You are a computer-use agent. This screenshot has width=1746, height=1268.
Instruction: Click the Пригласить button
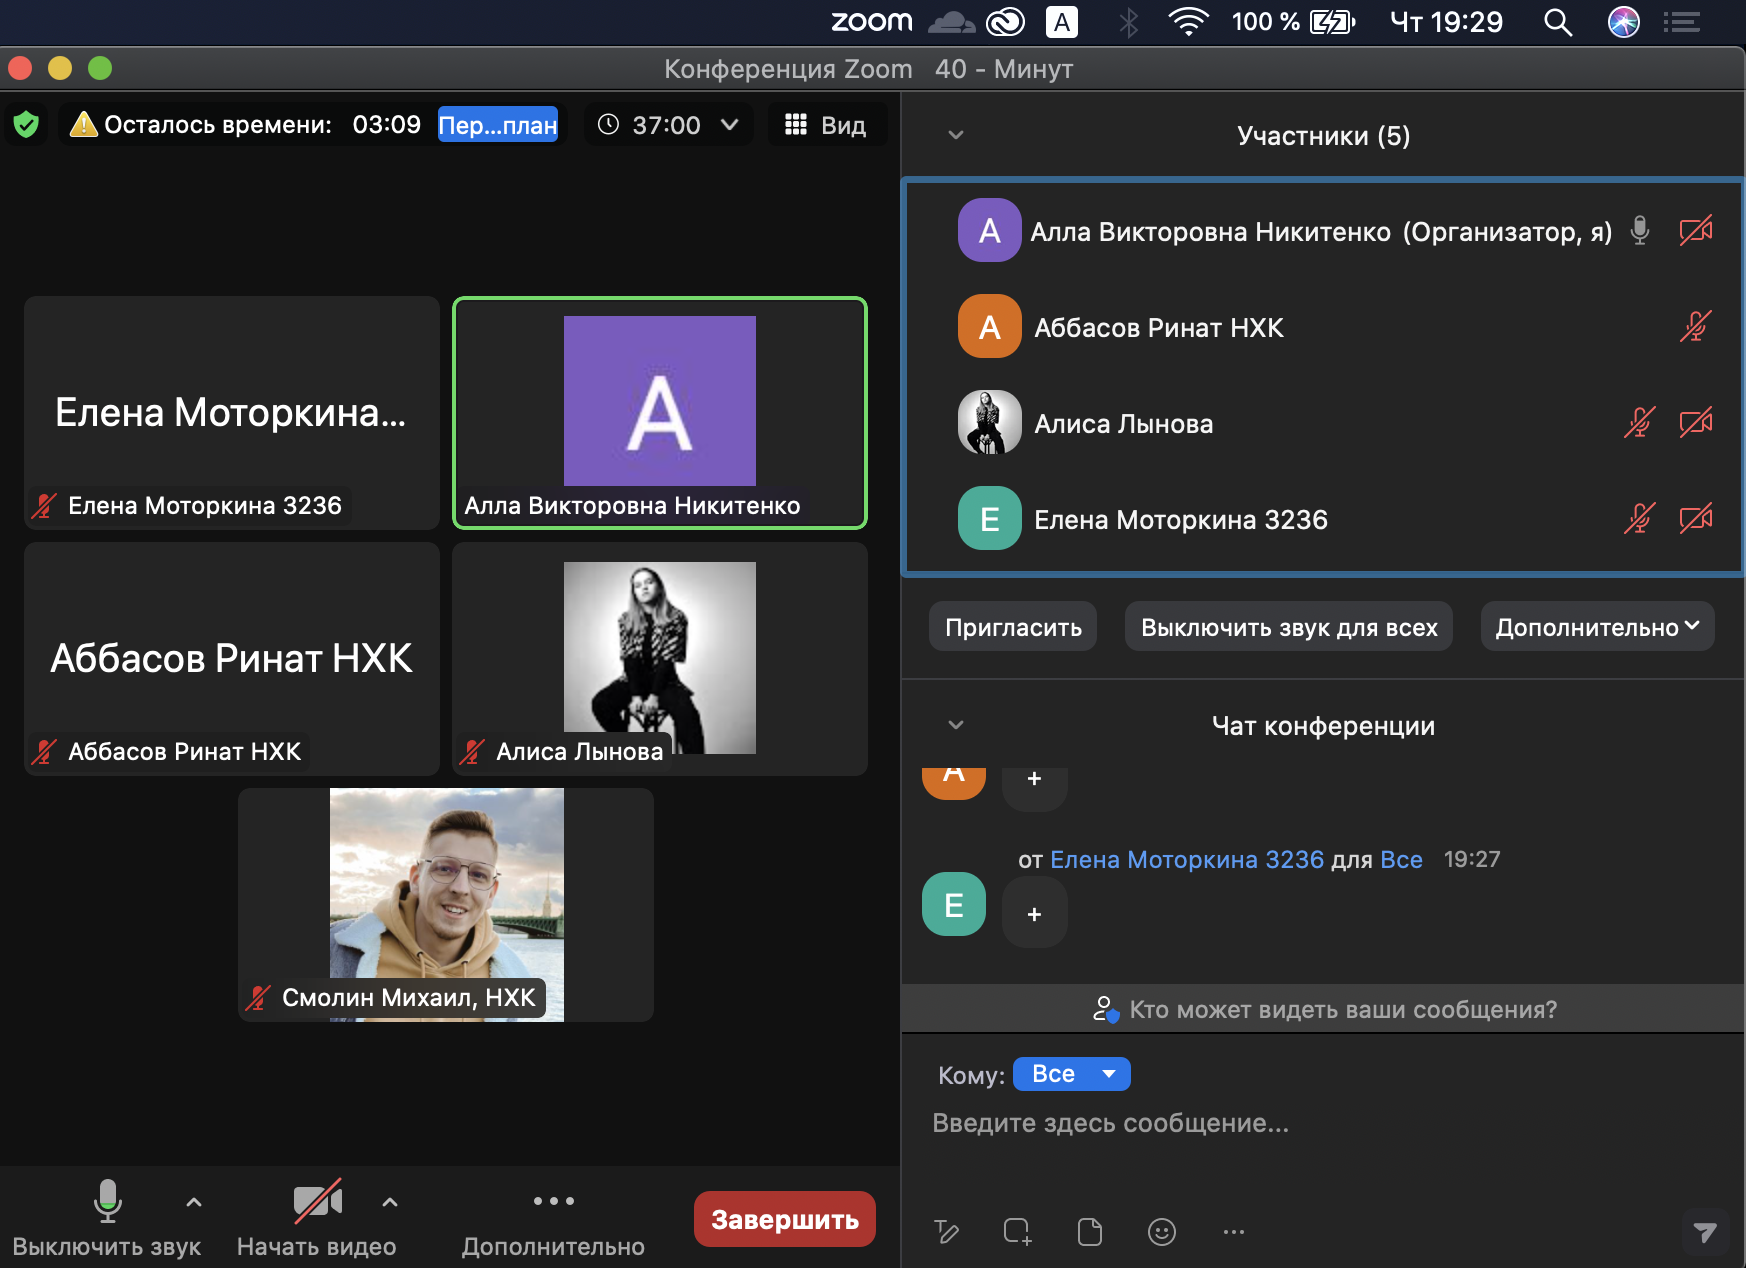(1013, 627)
